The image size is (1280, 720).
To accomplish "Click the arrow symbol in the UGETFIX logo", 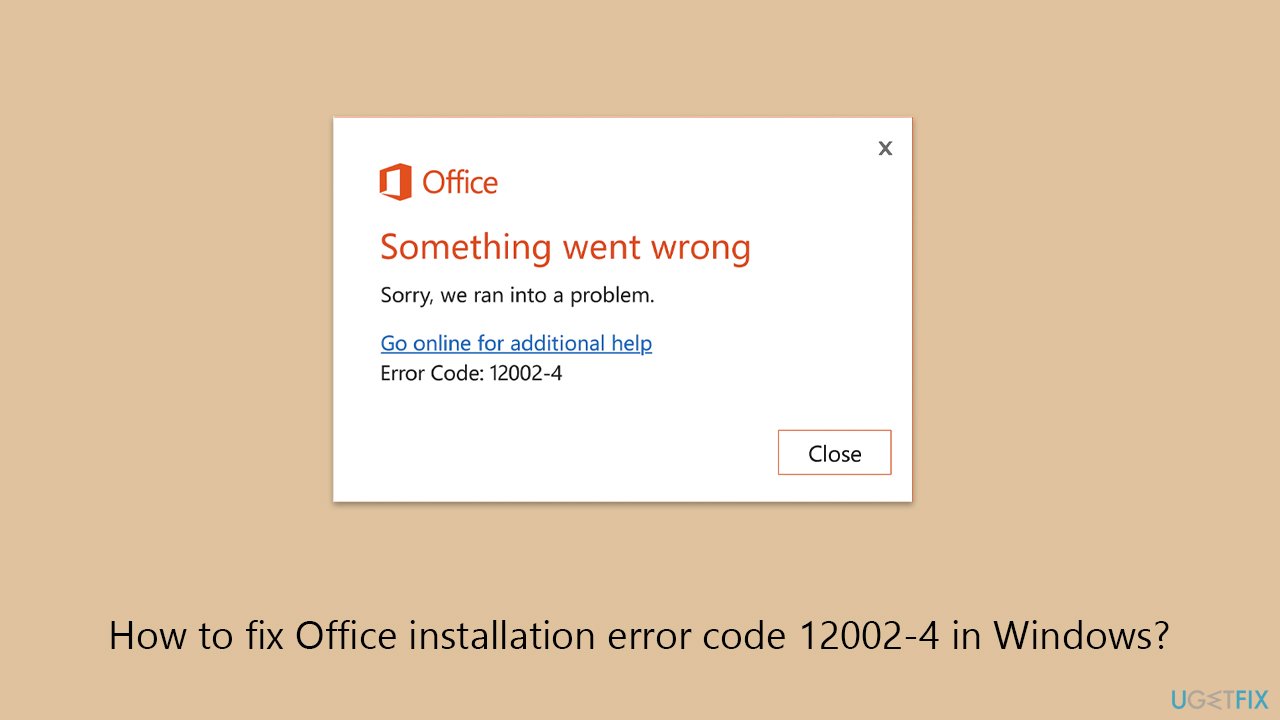I will pos(1215,698).
